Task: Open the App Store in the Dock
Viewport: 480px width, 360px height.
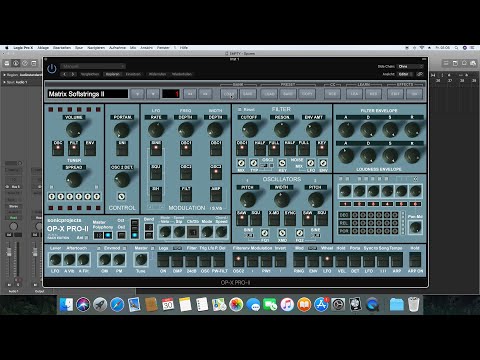Action: click(321, 304)
